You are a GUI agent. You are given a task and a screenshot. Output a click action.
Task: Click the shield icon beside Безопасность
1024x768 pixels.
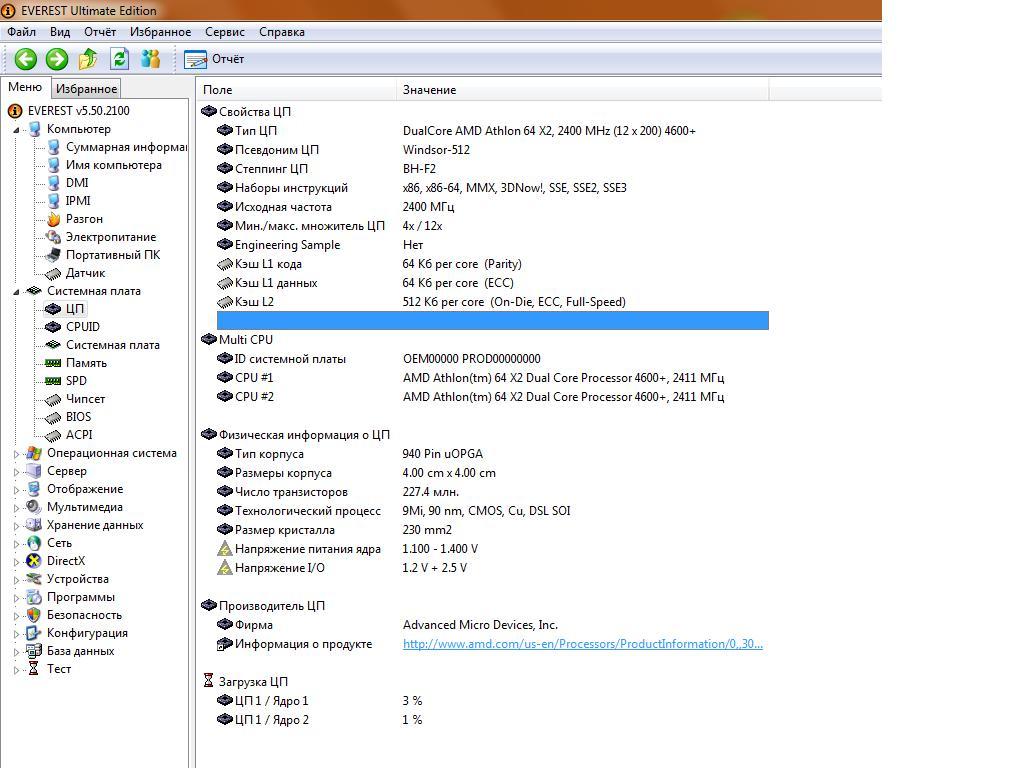pyautogui.click(x=34, y=615)
